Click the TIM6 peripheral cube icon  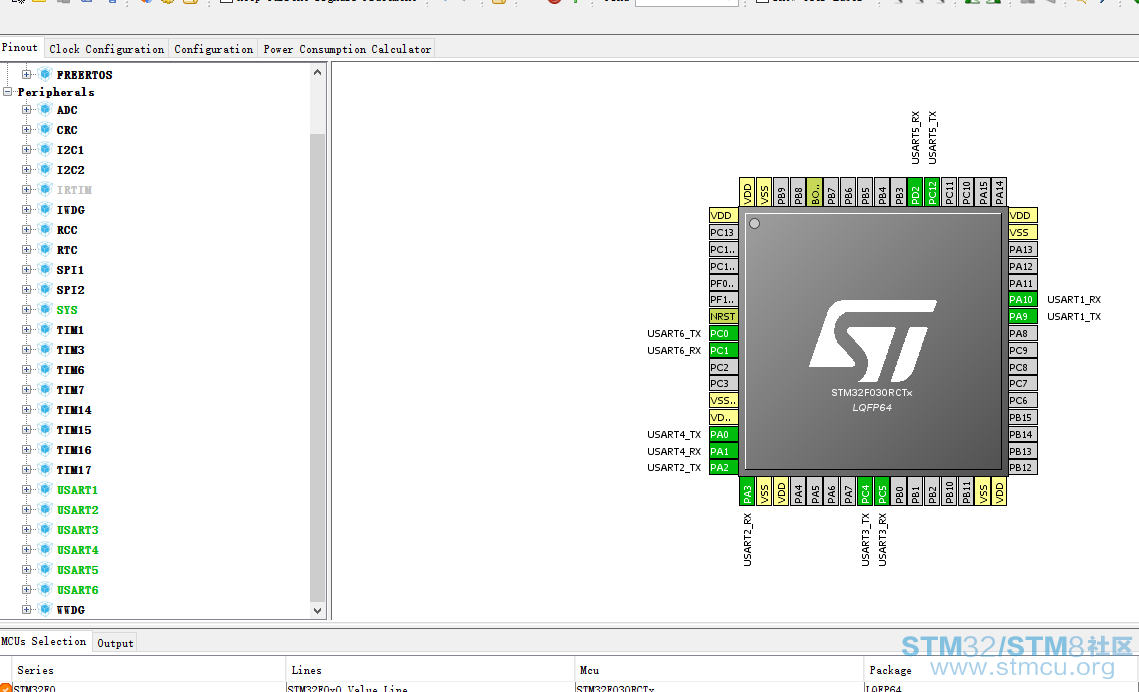click(x=45, y=370)
